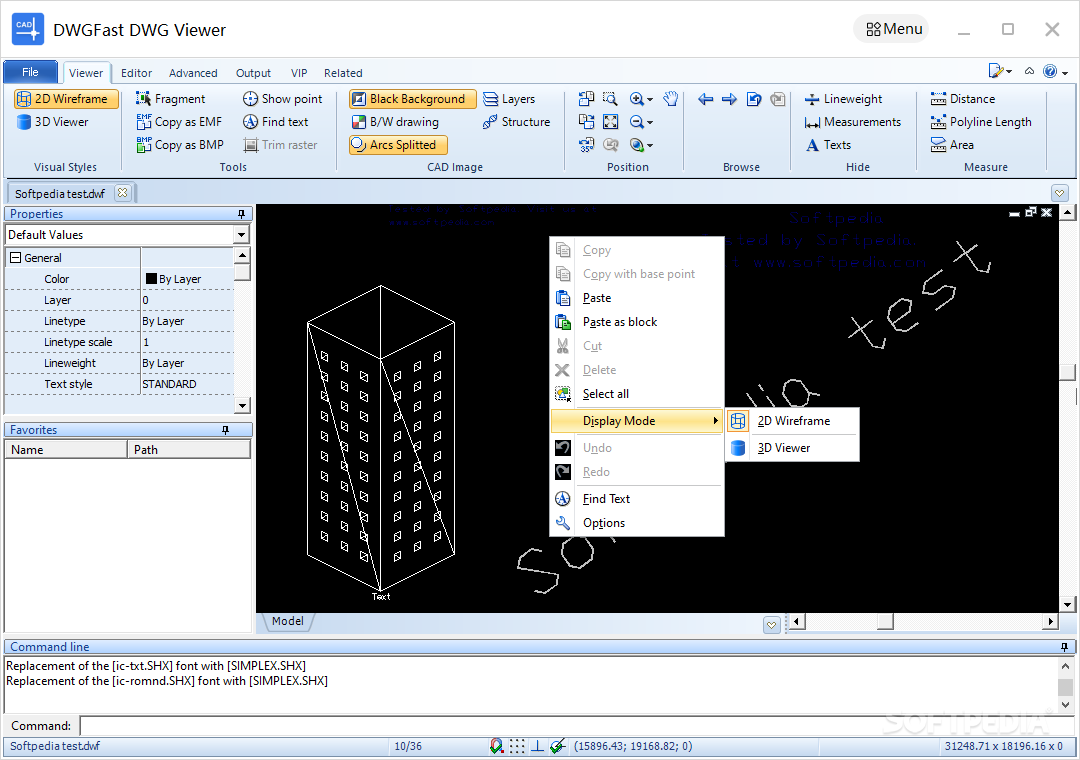This screenshot has width=1080, height=760.
Task: Click the horizontal scrollbar thumb under the drawing
Action: coord(885,622)
